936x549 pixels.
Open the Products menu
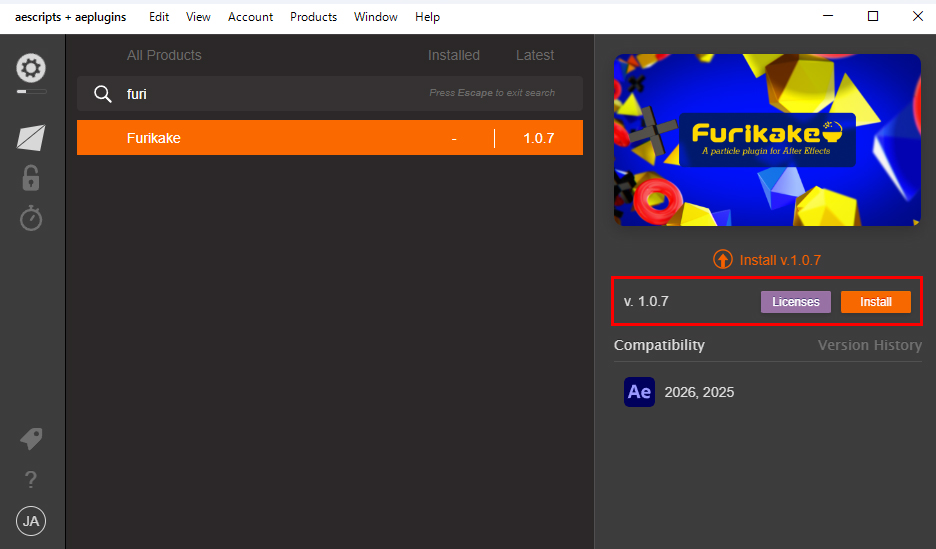click(x=313, y=17)
